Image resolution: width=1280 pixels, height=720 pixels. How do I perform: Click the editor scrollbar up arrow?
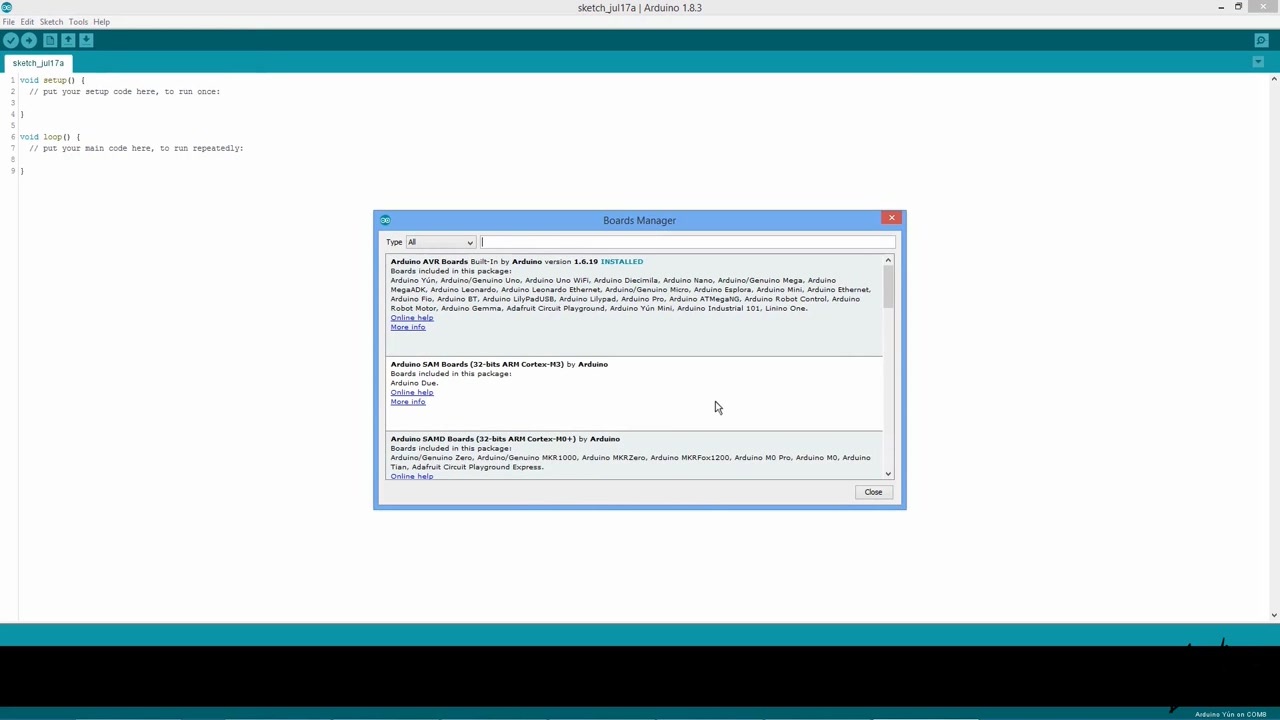(1274, 78)
